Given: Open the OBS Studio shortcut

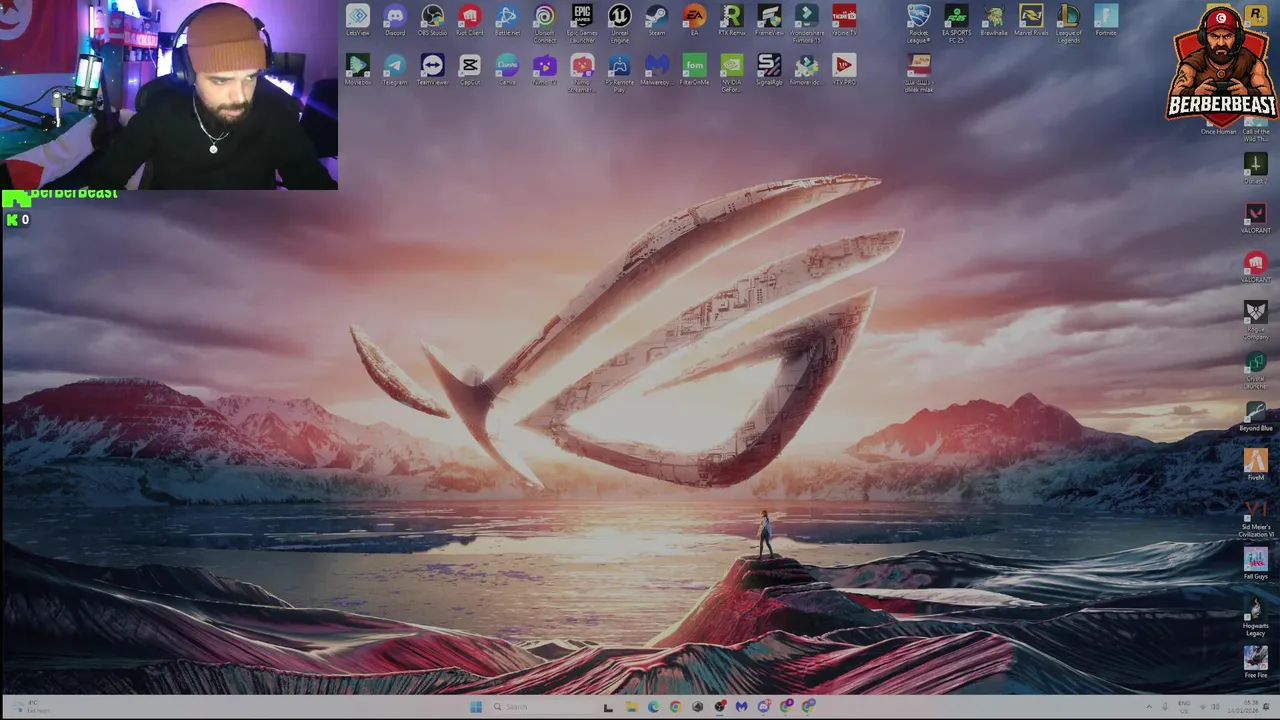Looking at the screenshot, I should coord(432,21).
